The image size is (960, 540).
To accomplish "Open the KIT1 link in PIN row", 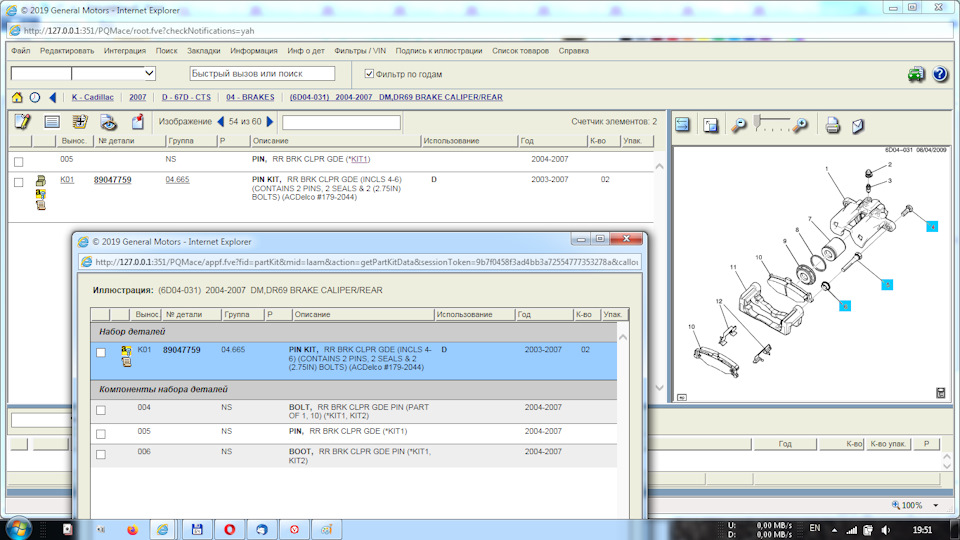I will click(359, 159).
